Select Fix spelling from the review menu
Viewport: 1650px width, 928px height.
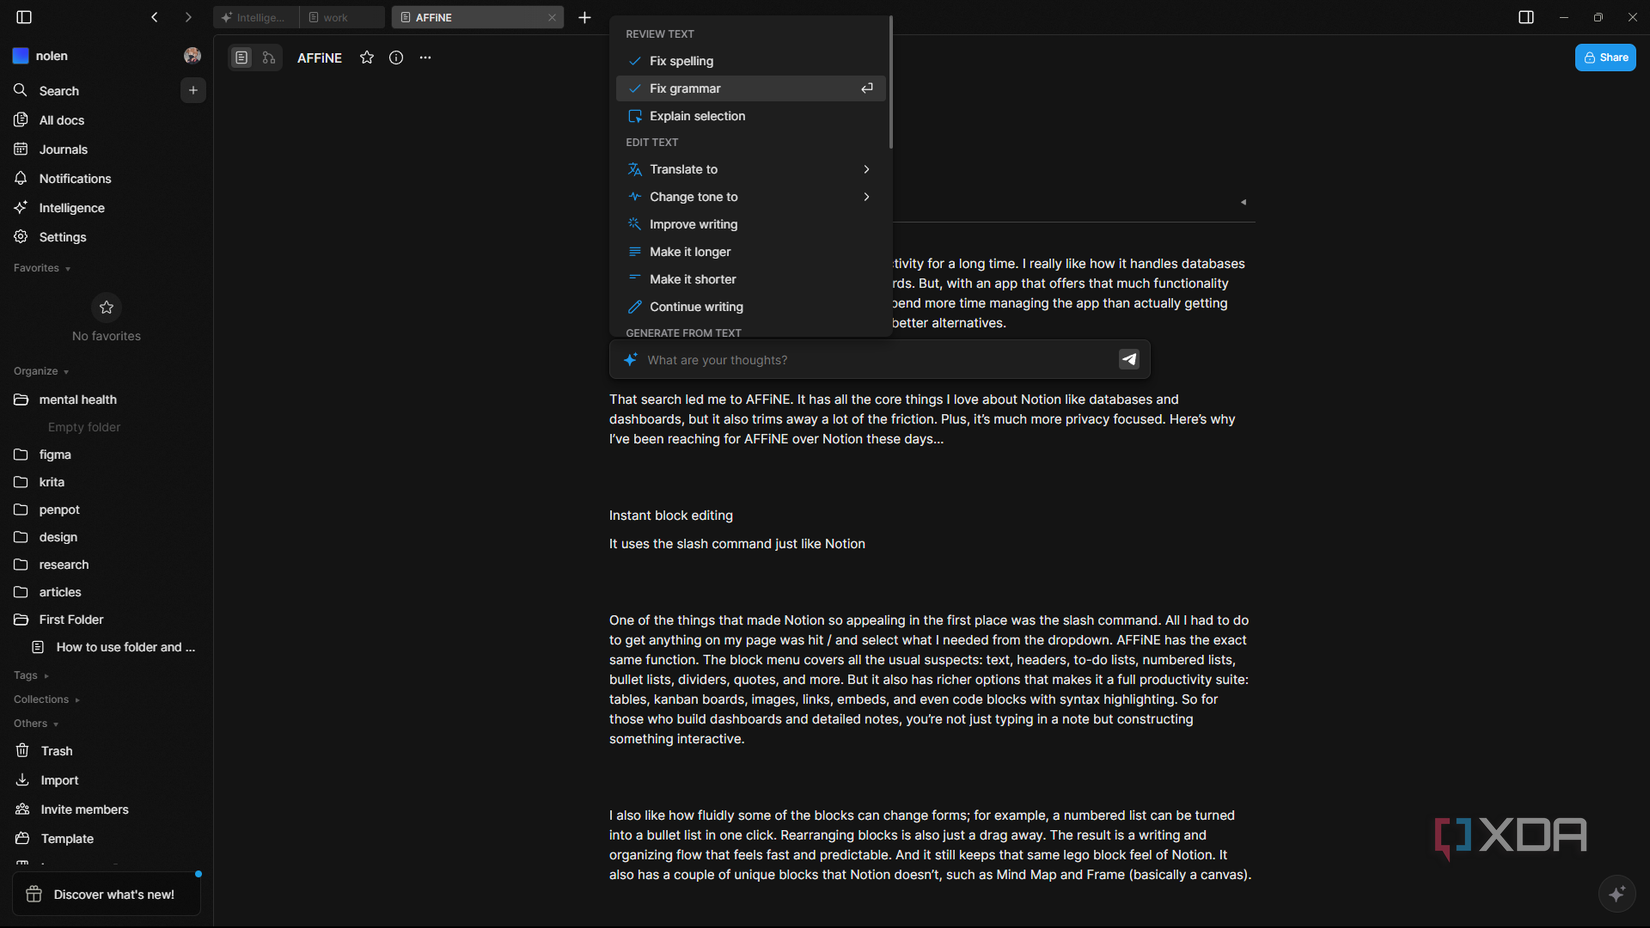pos(680,61)
